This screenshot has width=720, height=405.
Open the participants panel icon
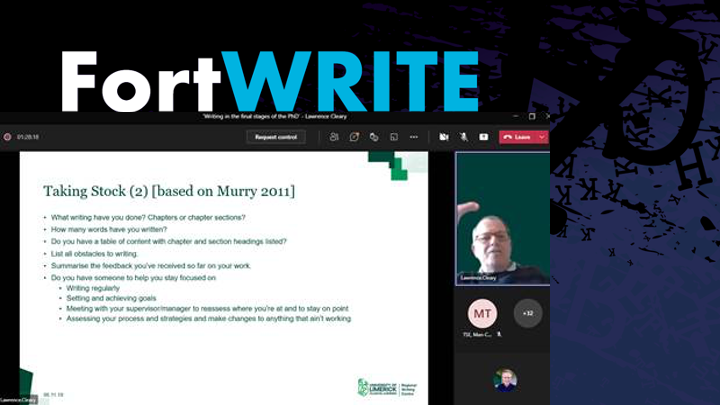coord(334,137)
